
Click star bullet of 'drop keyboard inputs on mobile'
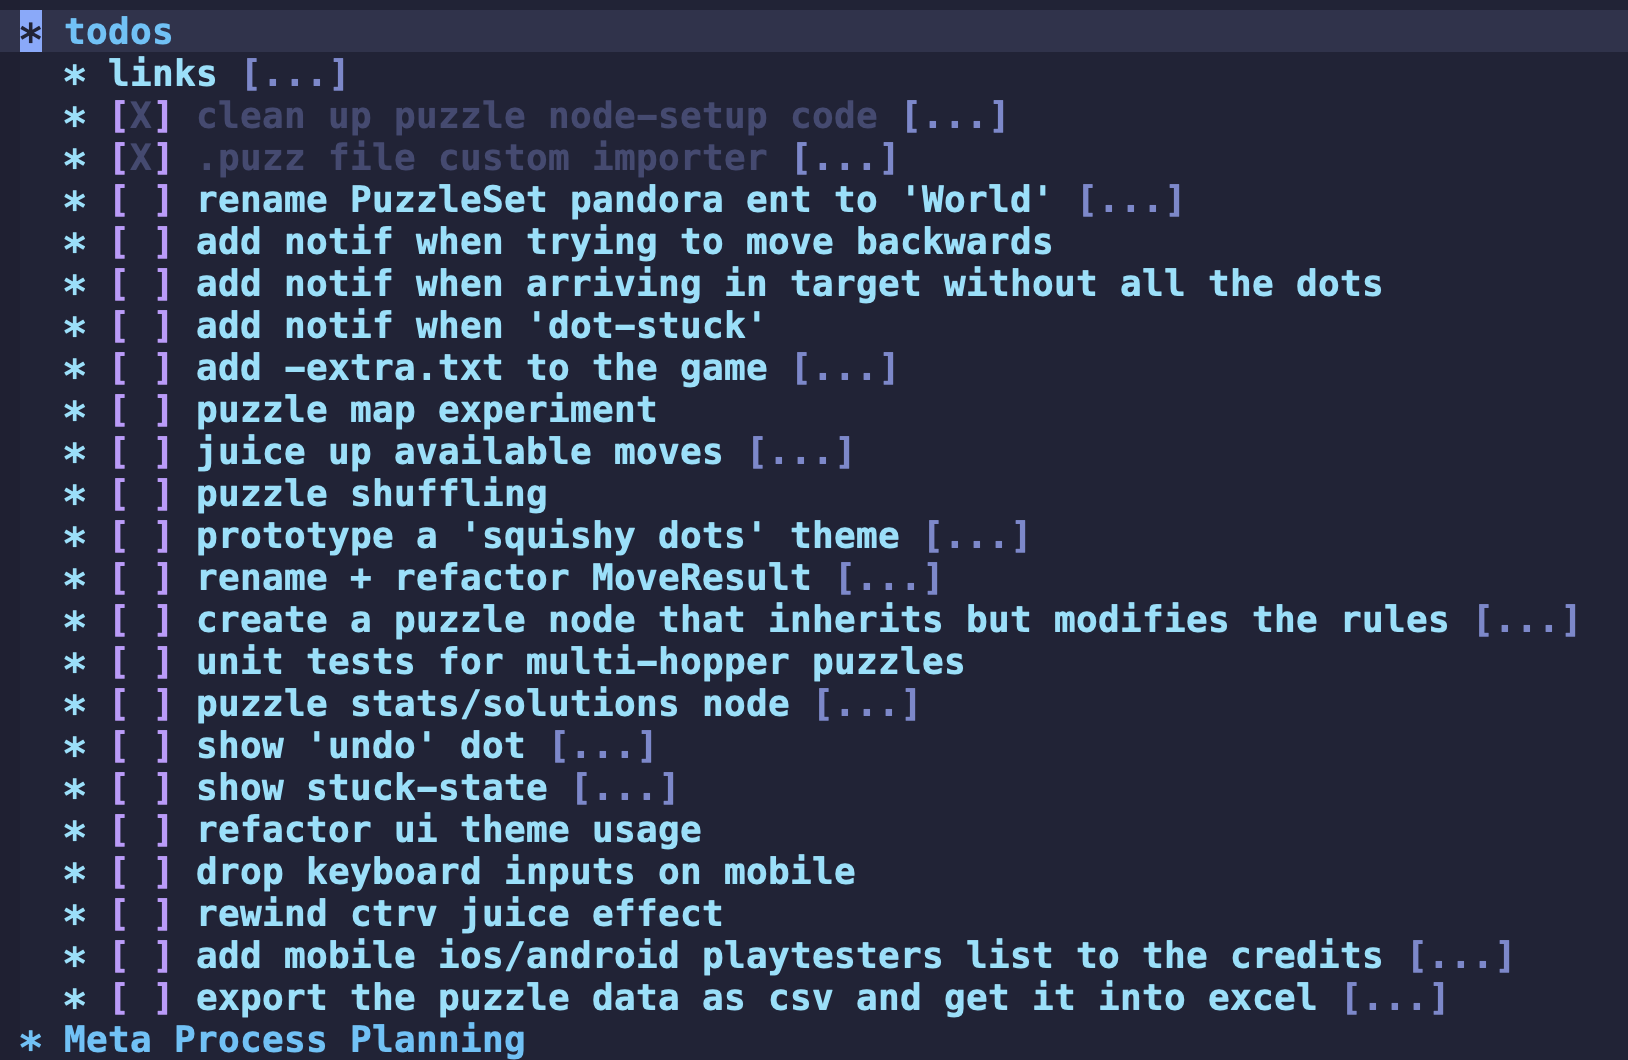tap(75, 873)
